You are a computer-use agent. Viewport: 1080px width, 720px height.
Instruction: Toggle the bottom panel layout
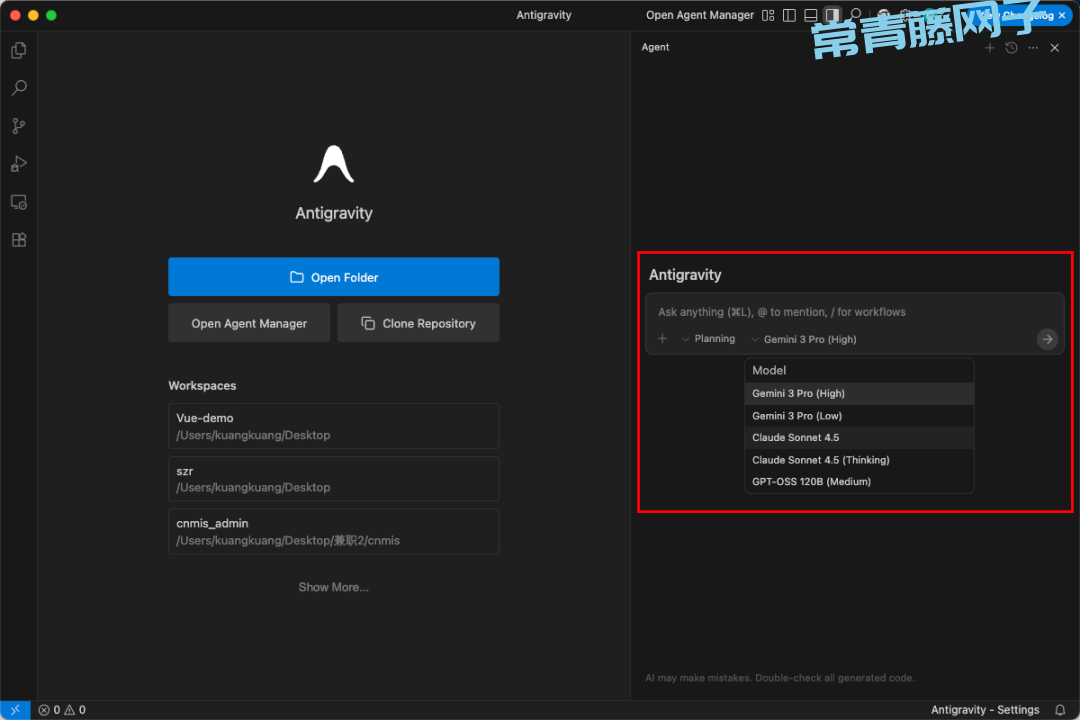tap(811, 15)
